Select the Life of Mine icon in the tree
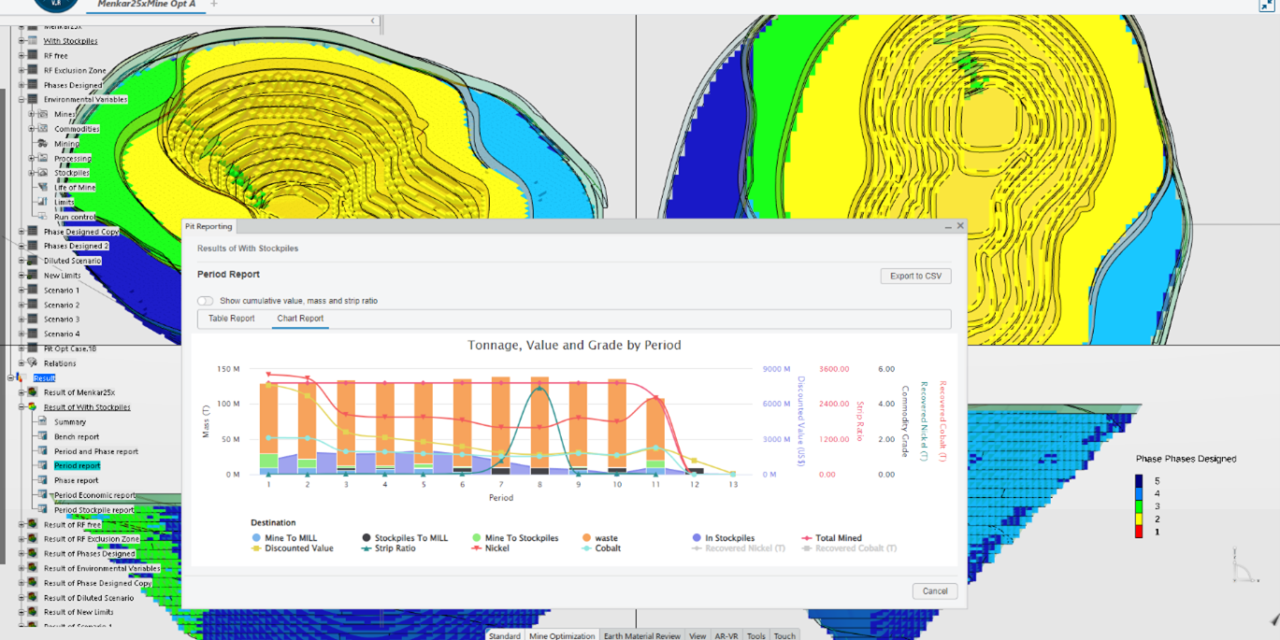This screenshot has height=640, width=1280. pos(42,188)
